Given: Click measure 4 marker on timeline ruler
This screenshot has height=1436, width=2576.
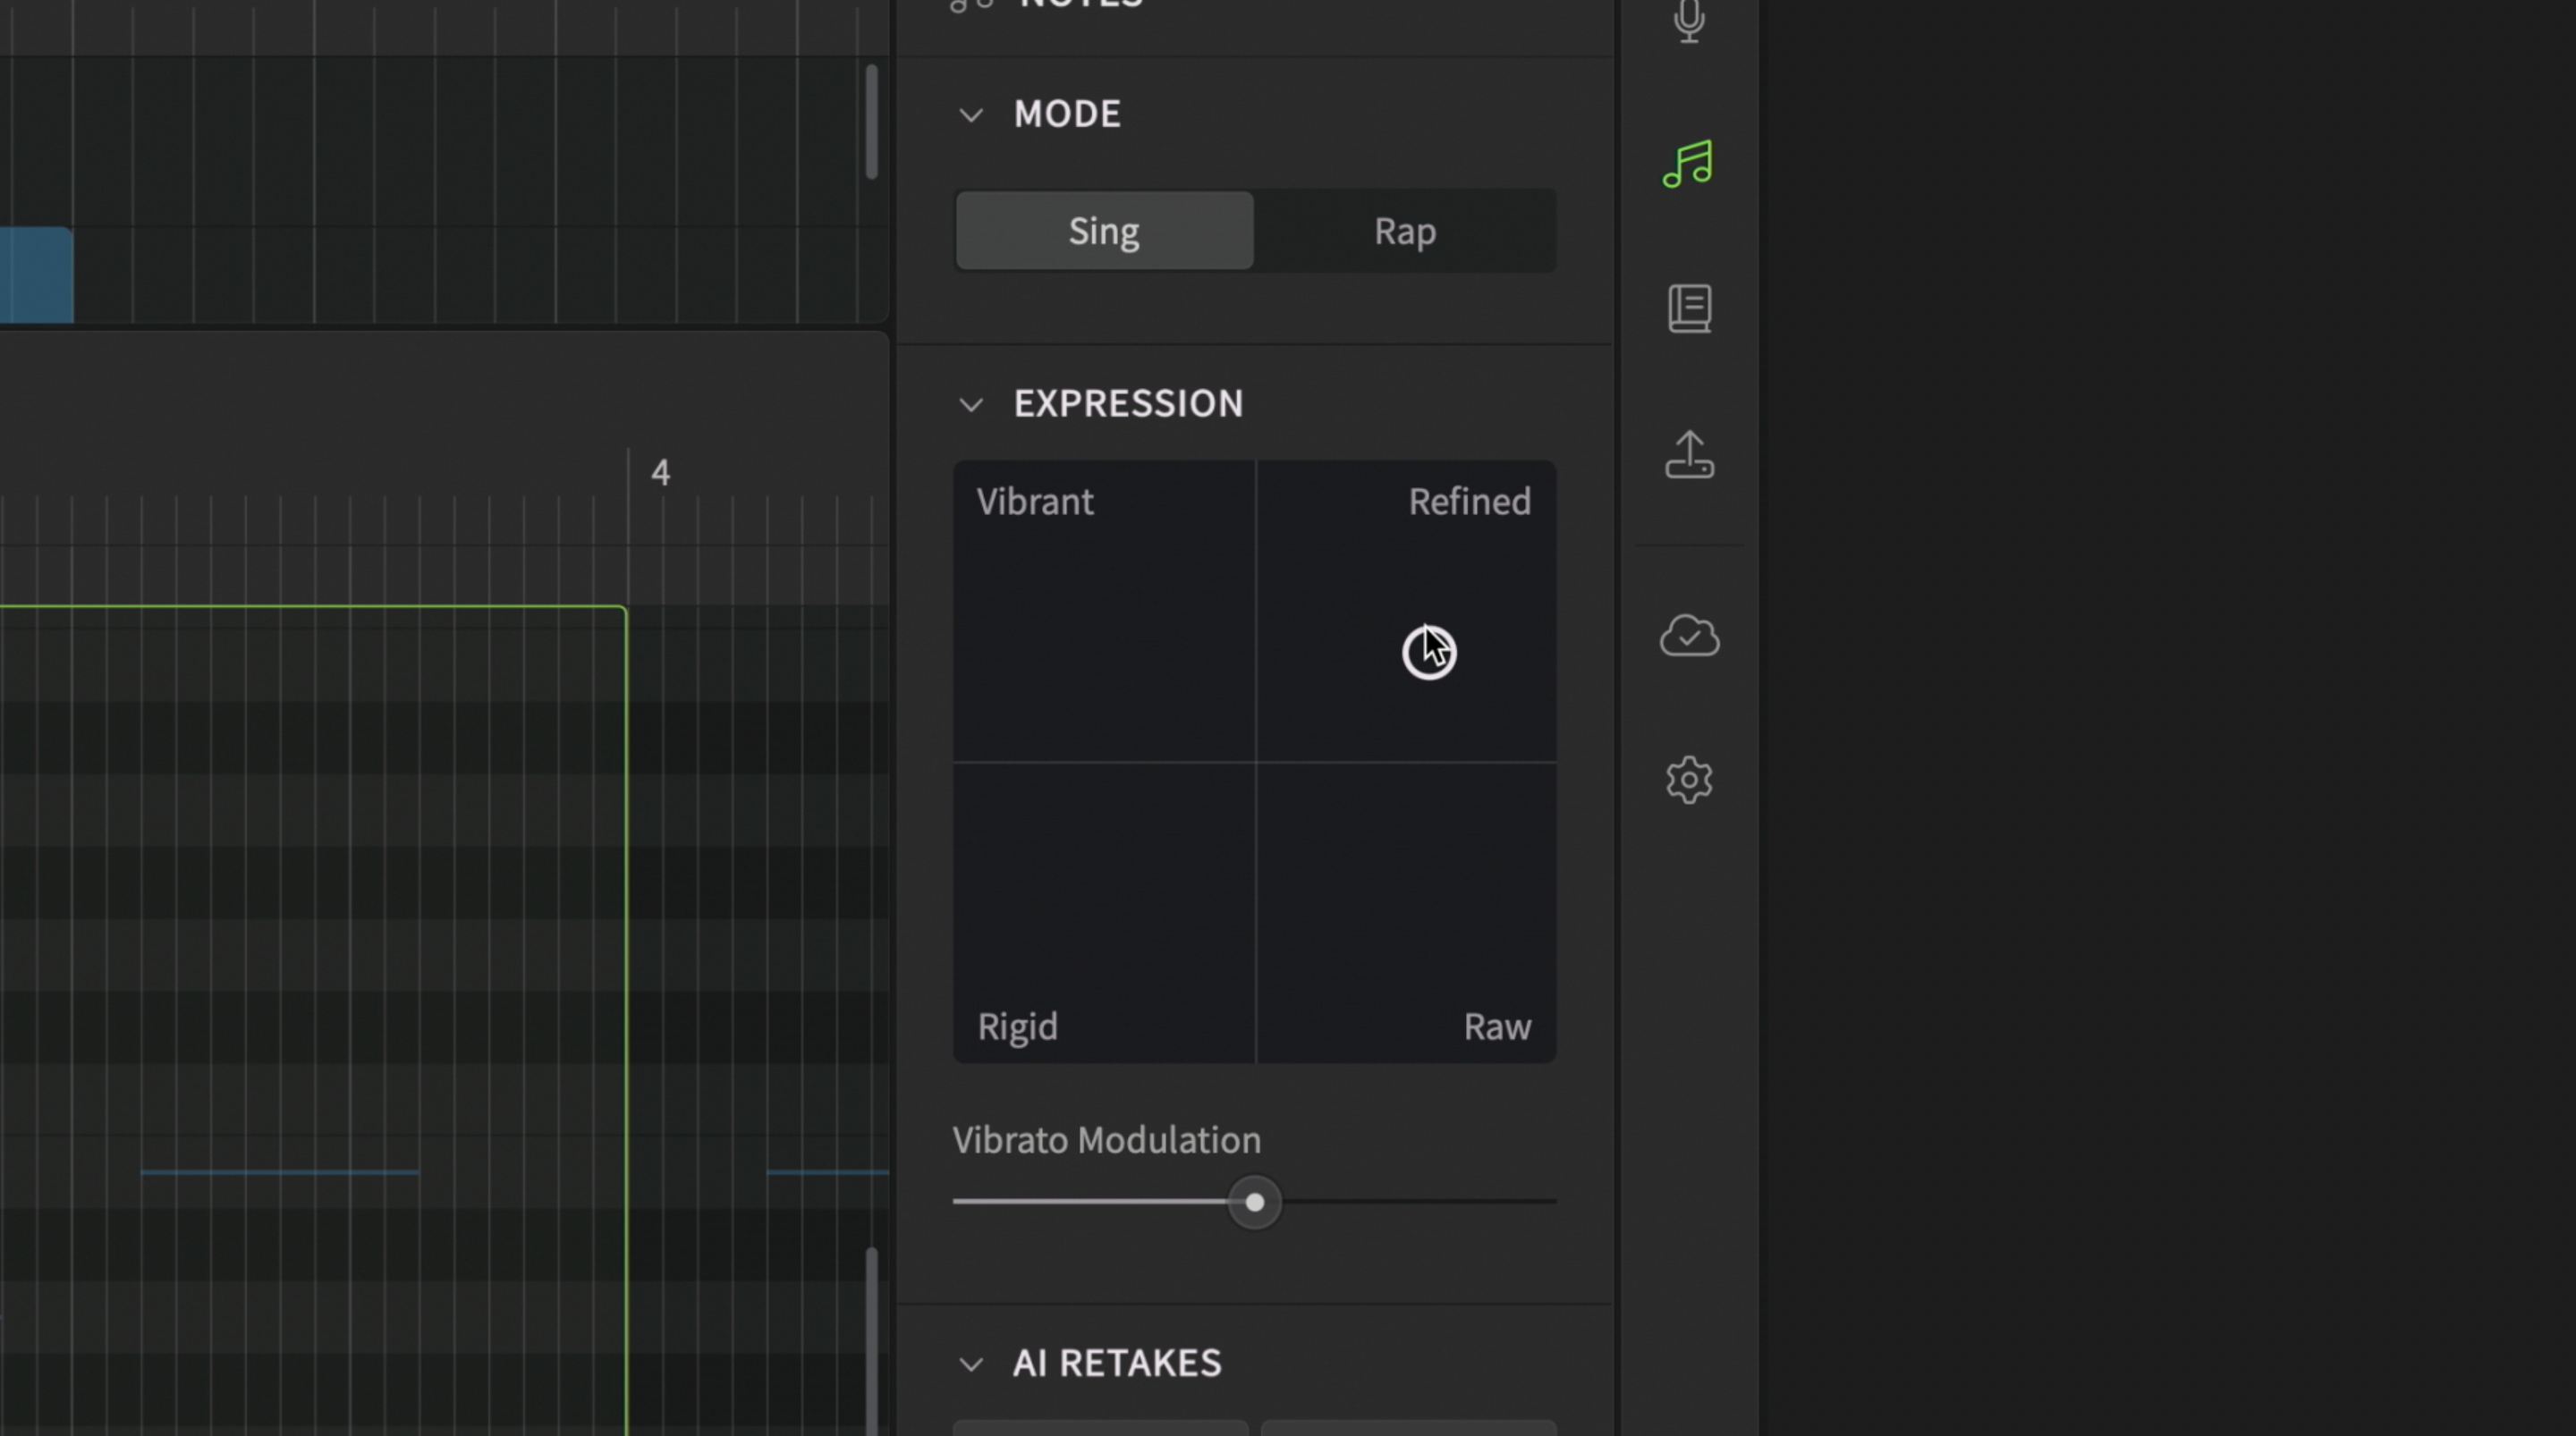Looking at the screenshot, I should (660, 473).
